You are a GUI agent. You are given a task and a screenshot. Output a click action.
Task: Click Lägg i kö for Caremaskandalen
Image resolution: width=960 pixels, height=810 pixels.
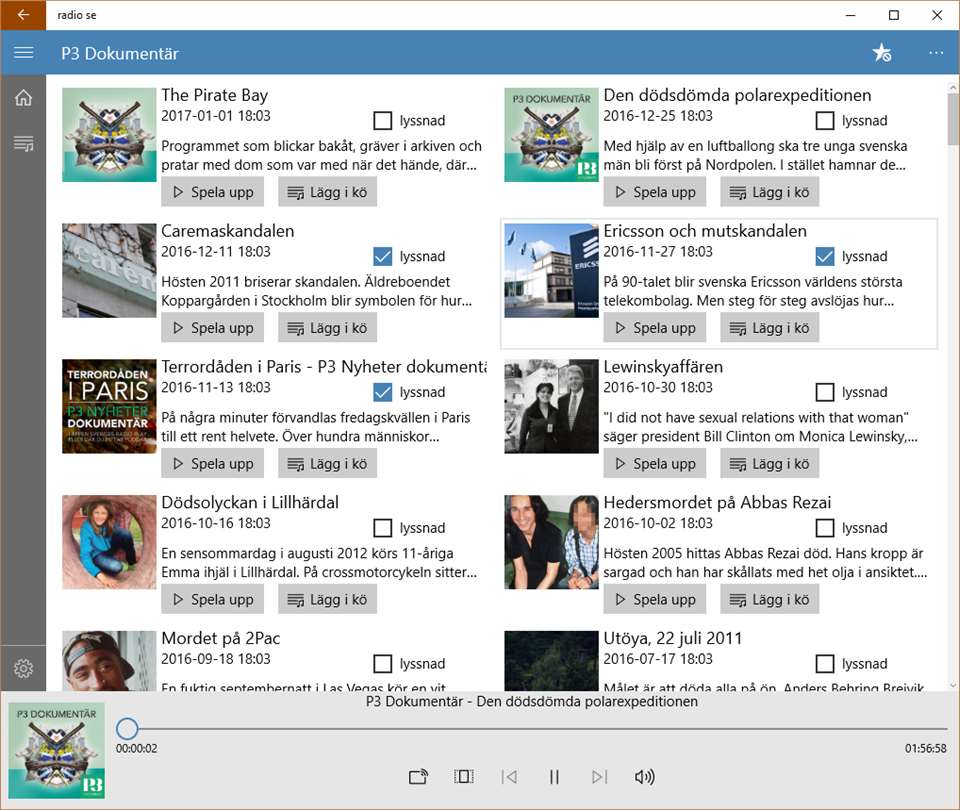pos(328,328)
